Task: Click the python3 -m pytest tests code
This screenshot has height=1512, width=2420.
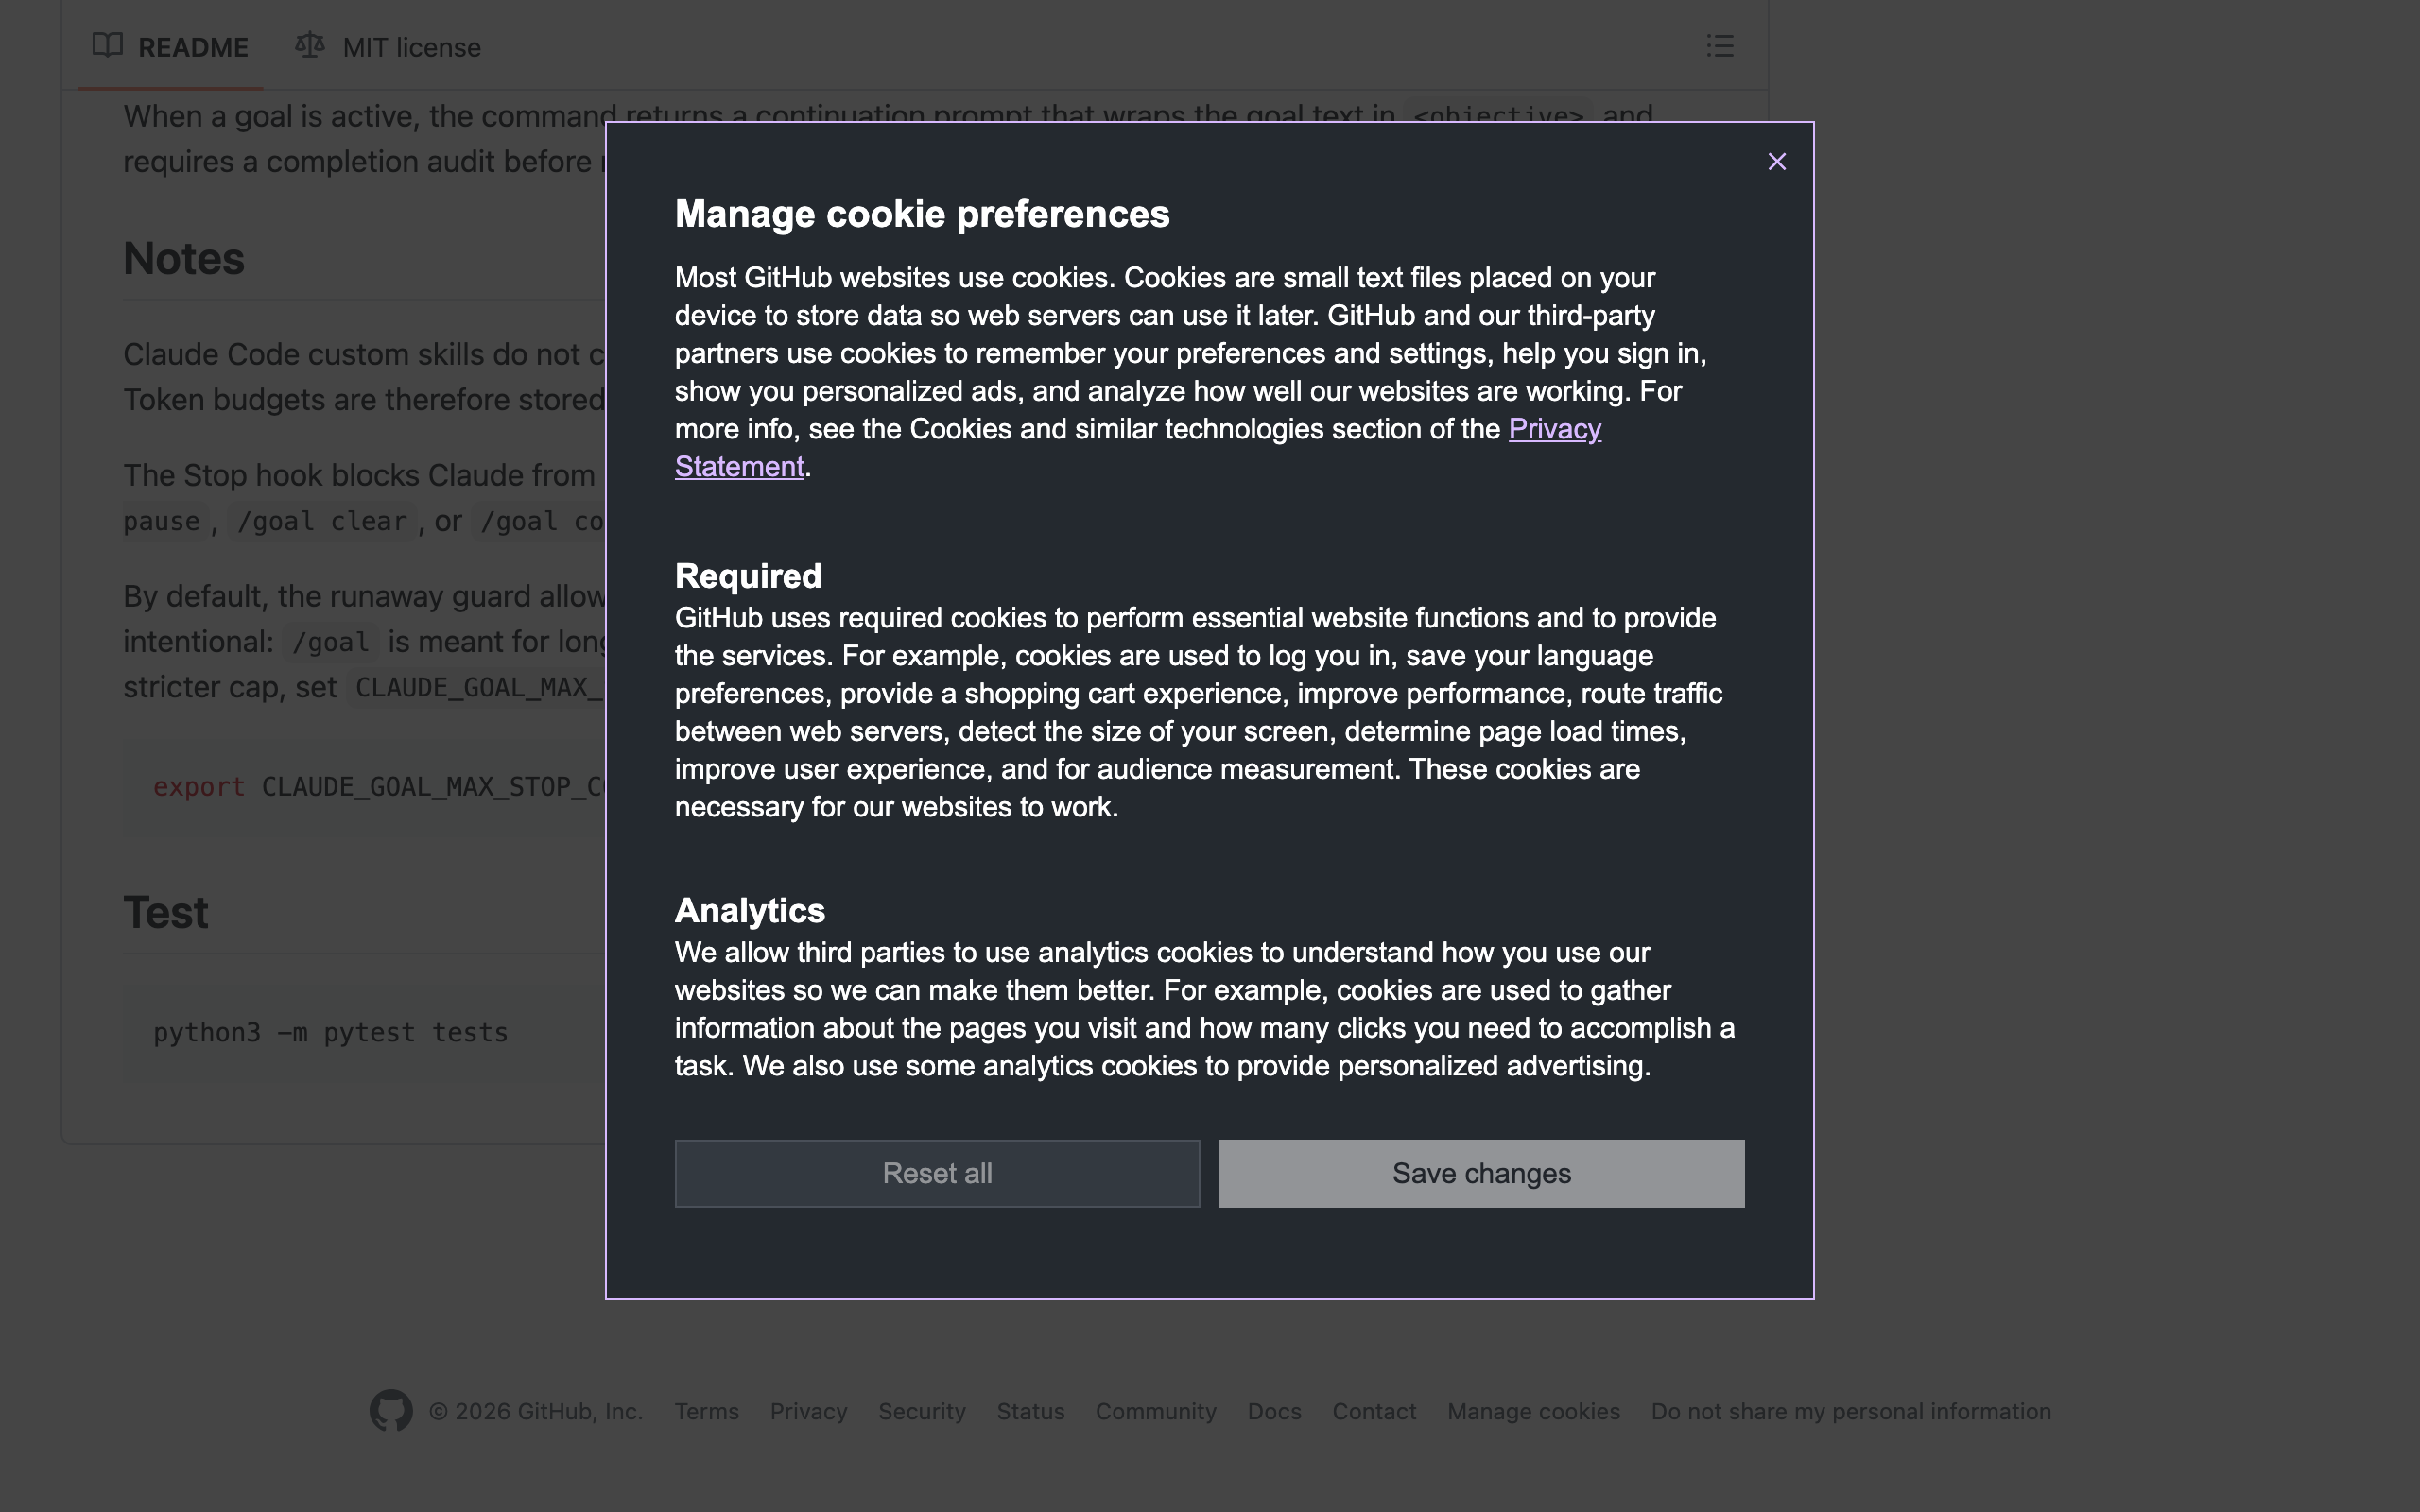Action: (331, 1032)
